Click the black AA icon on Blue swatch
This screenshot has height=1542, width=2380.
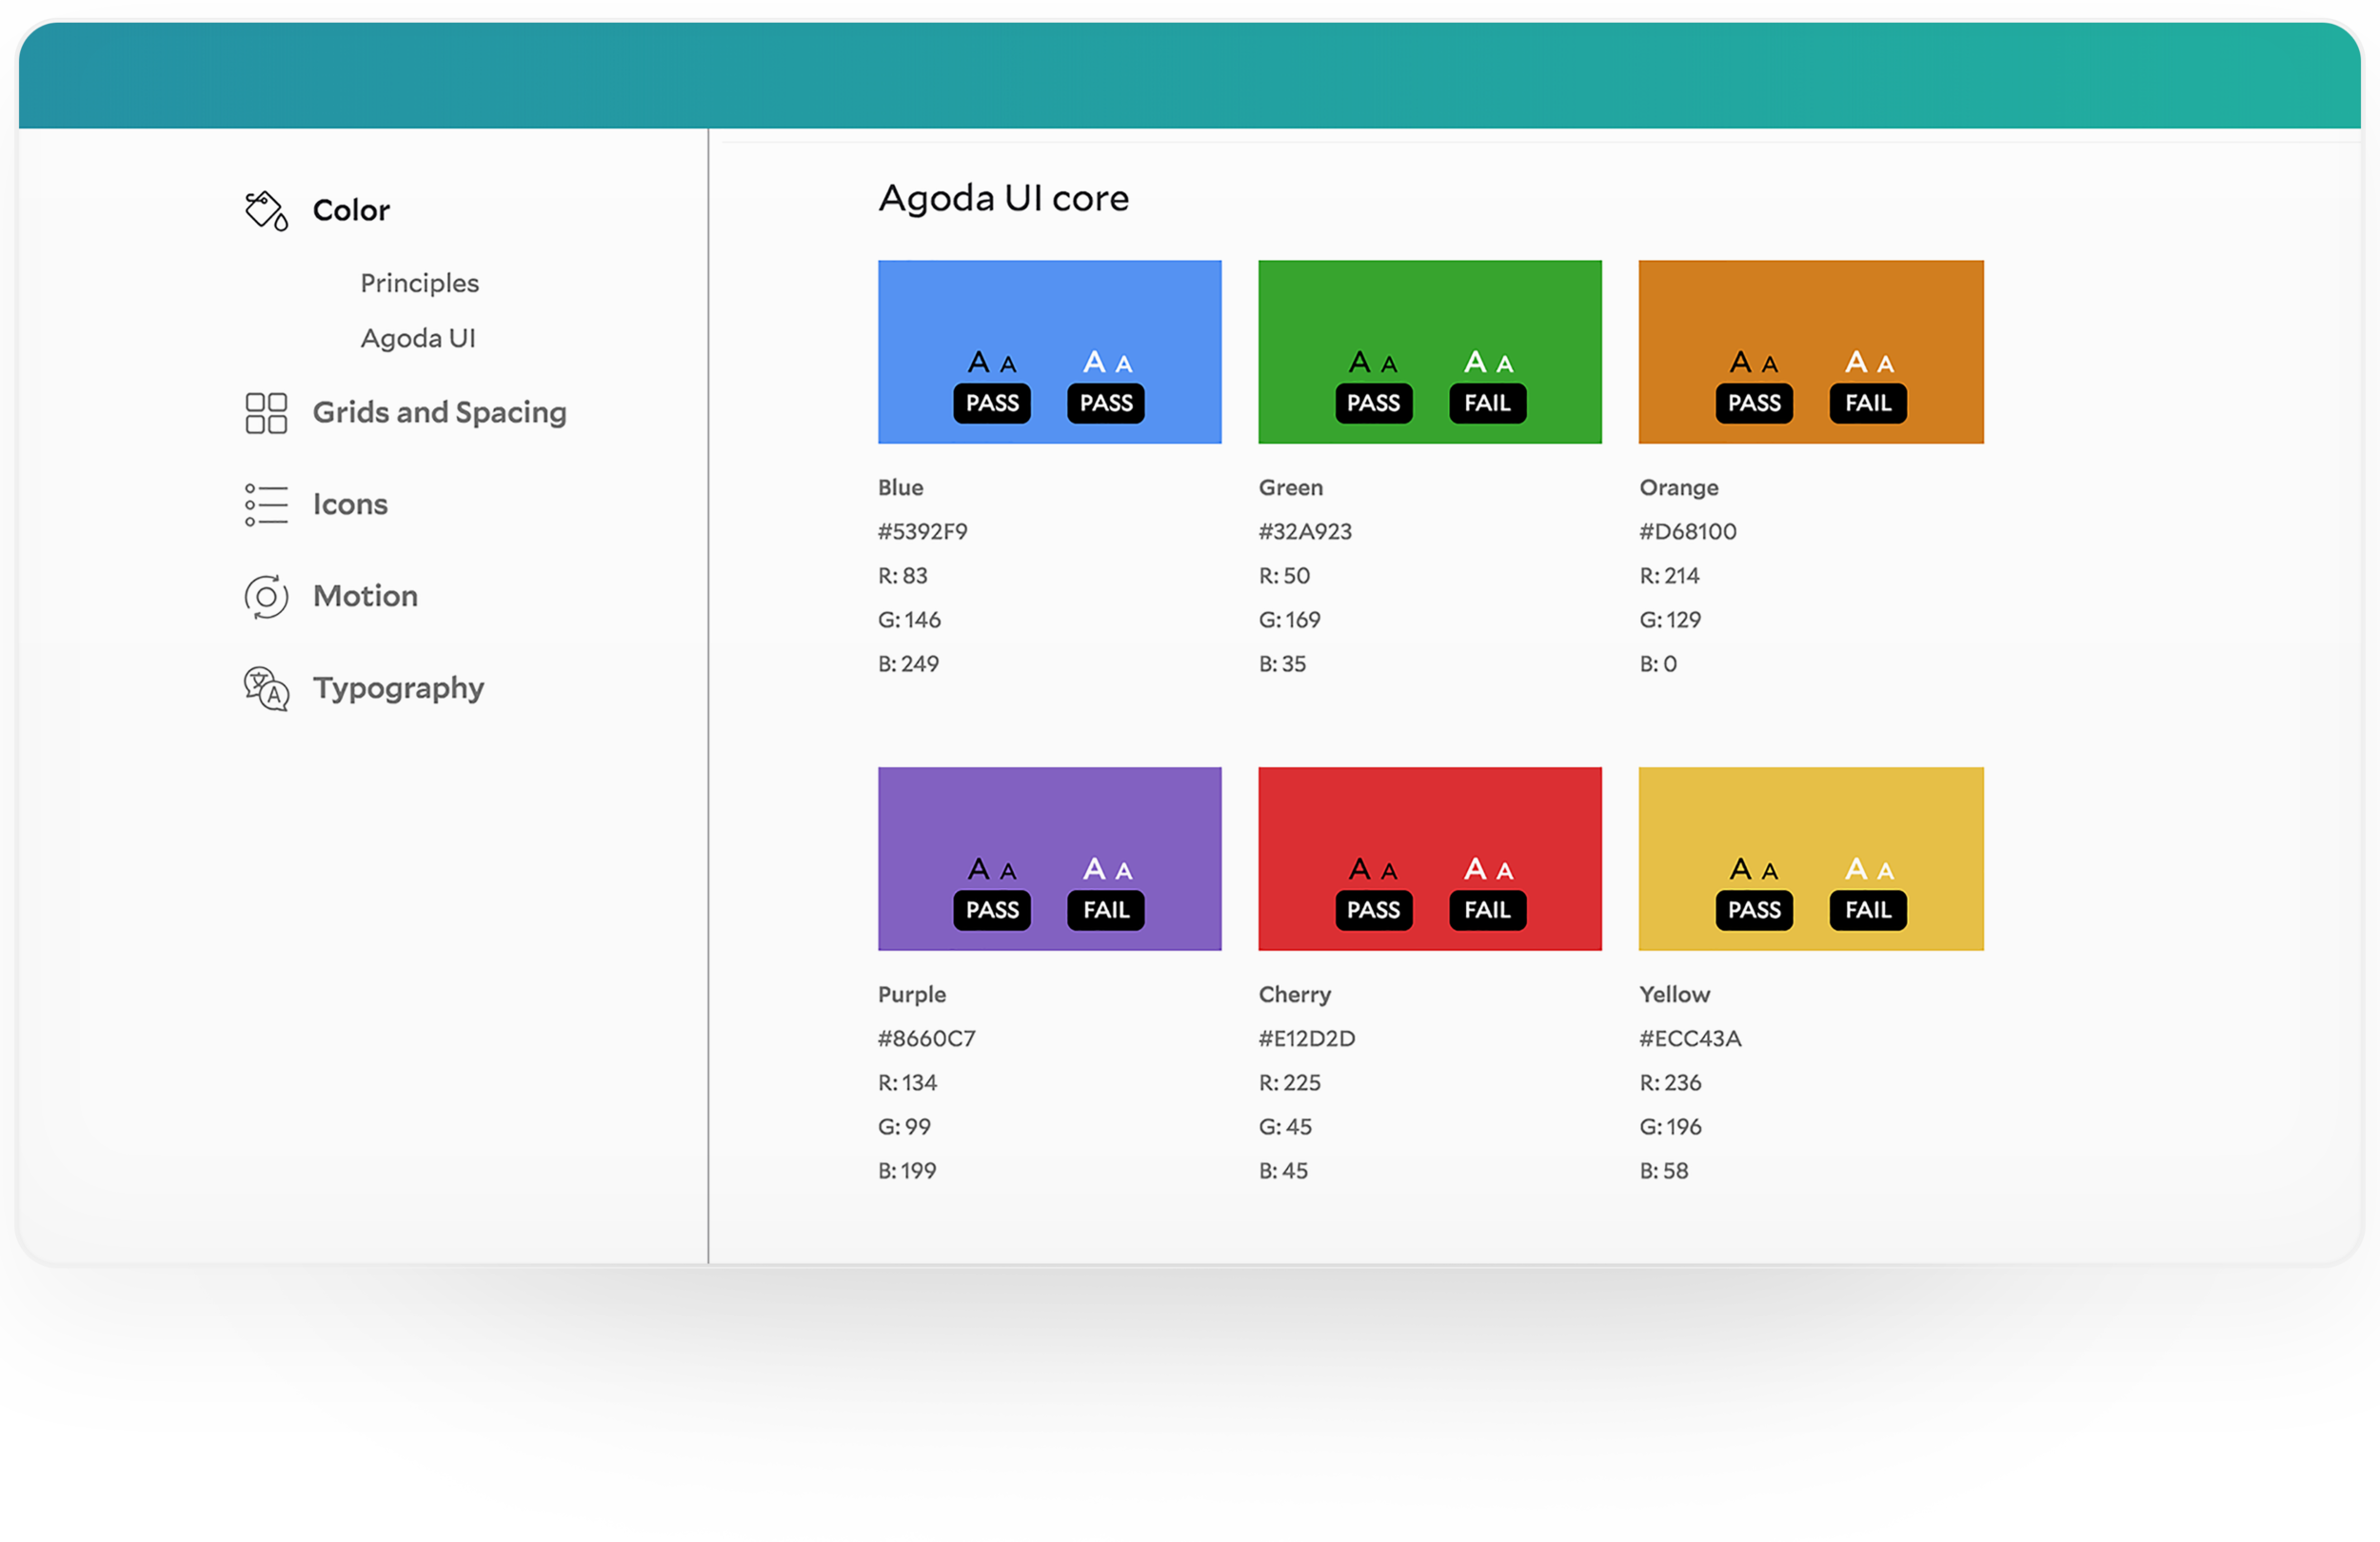[x=991, y=363]
